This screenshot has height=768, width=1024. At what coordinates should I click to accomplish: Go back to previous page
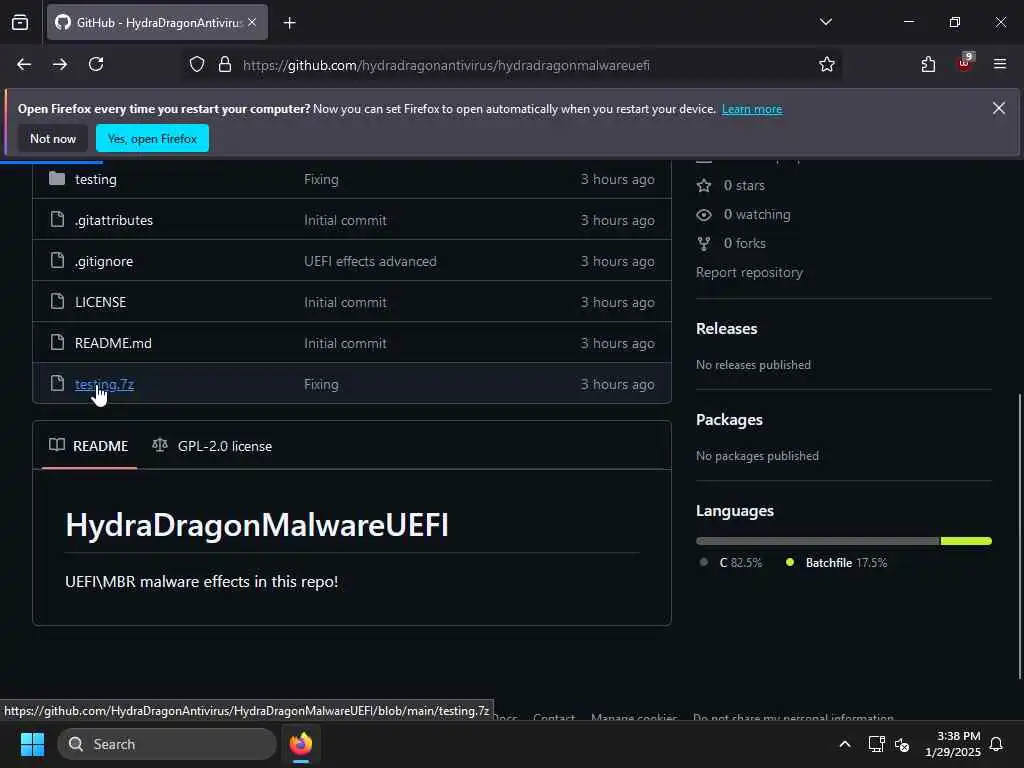(24, 64)
